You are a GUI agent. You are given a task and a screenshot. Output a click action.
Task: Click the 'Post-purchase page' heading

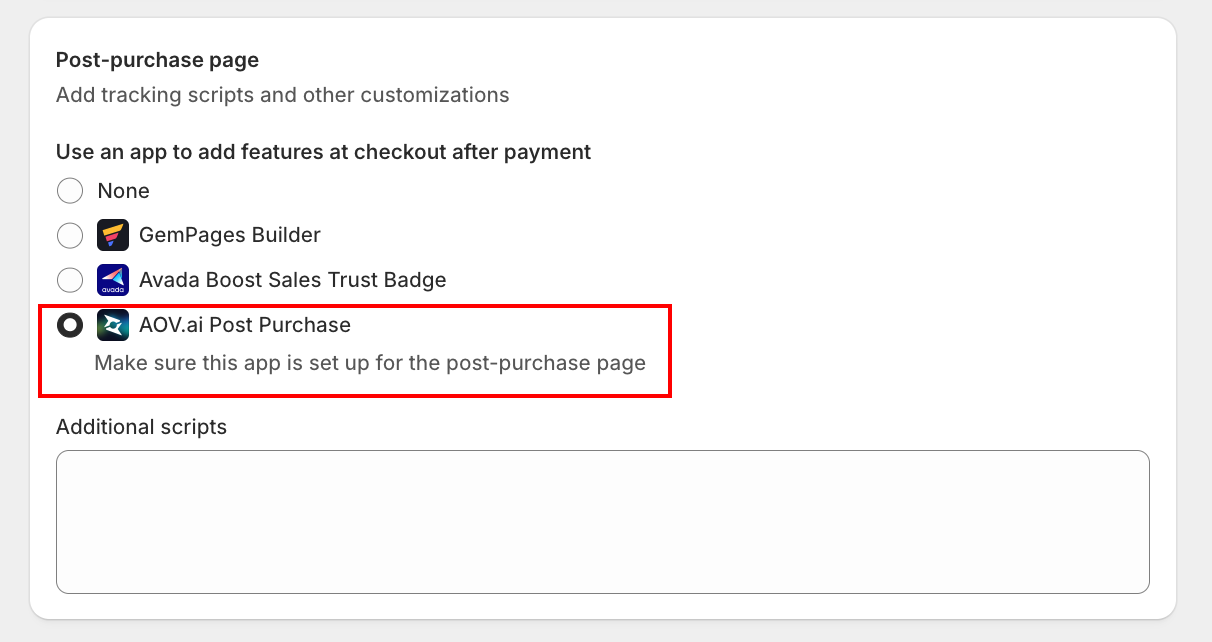(x=157, y=60)
